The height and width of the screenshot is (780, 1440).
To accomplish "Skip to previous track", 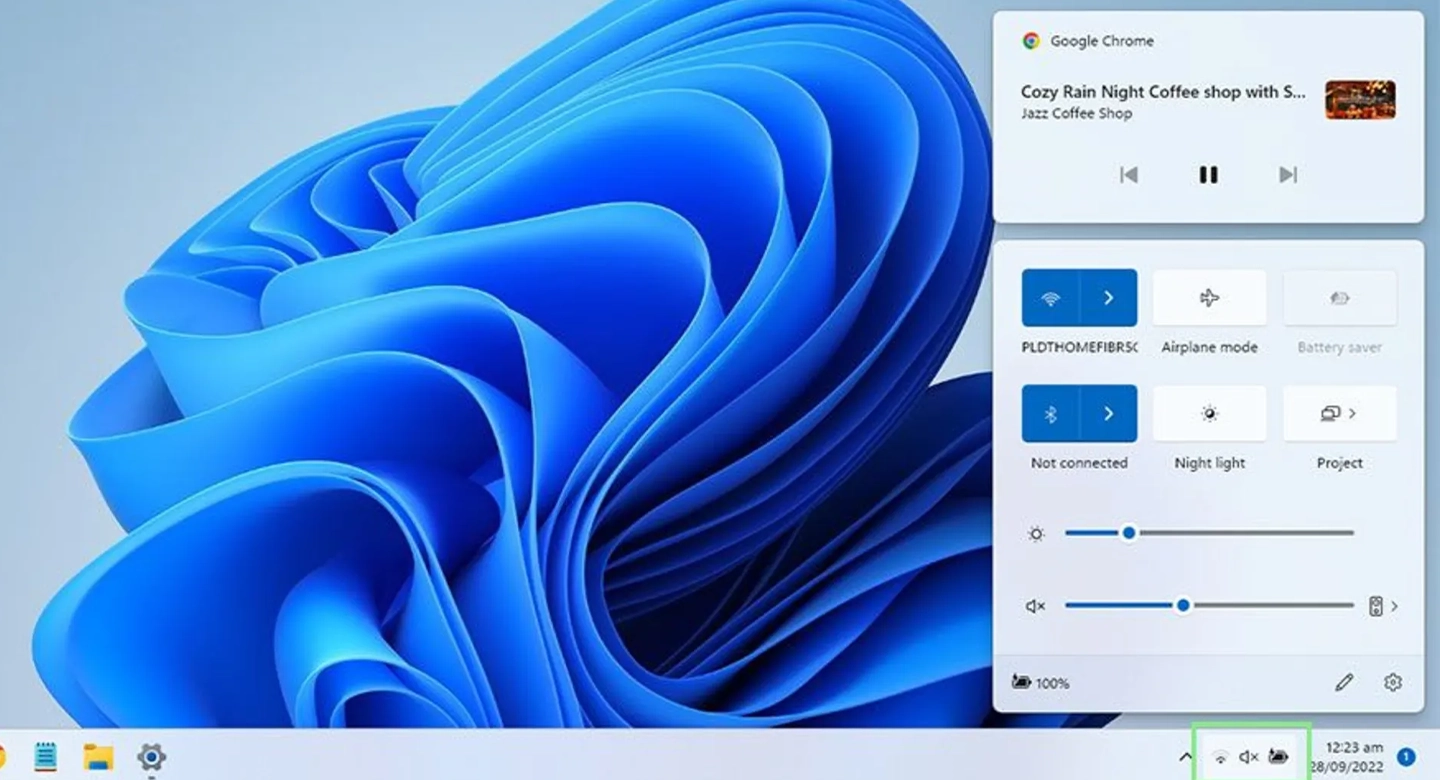I will tap(1129, 175).
